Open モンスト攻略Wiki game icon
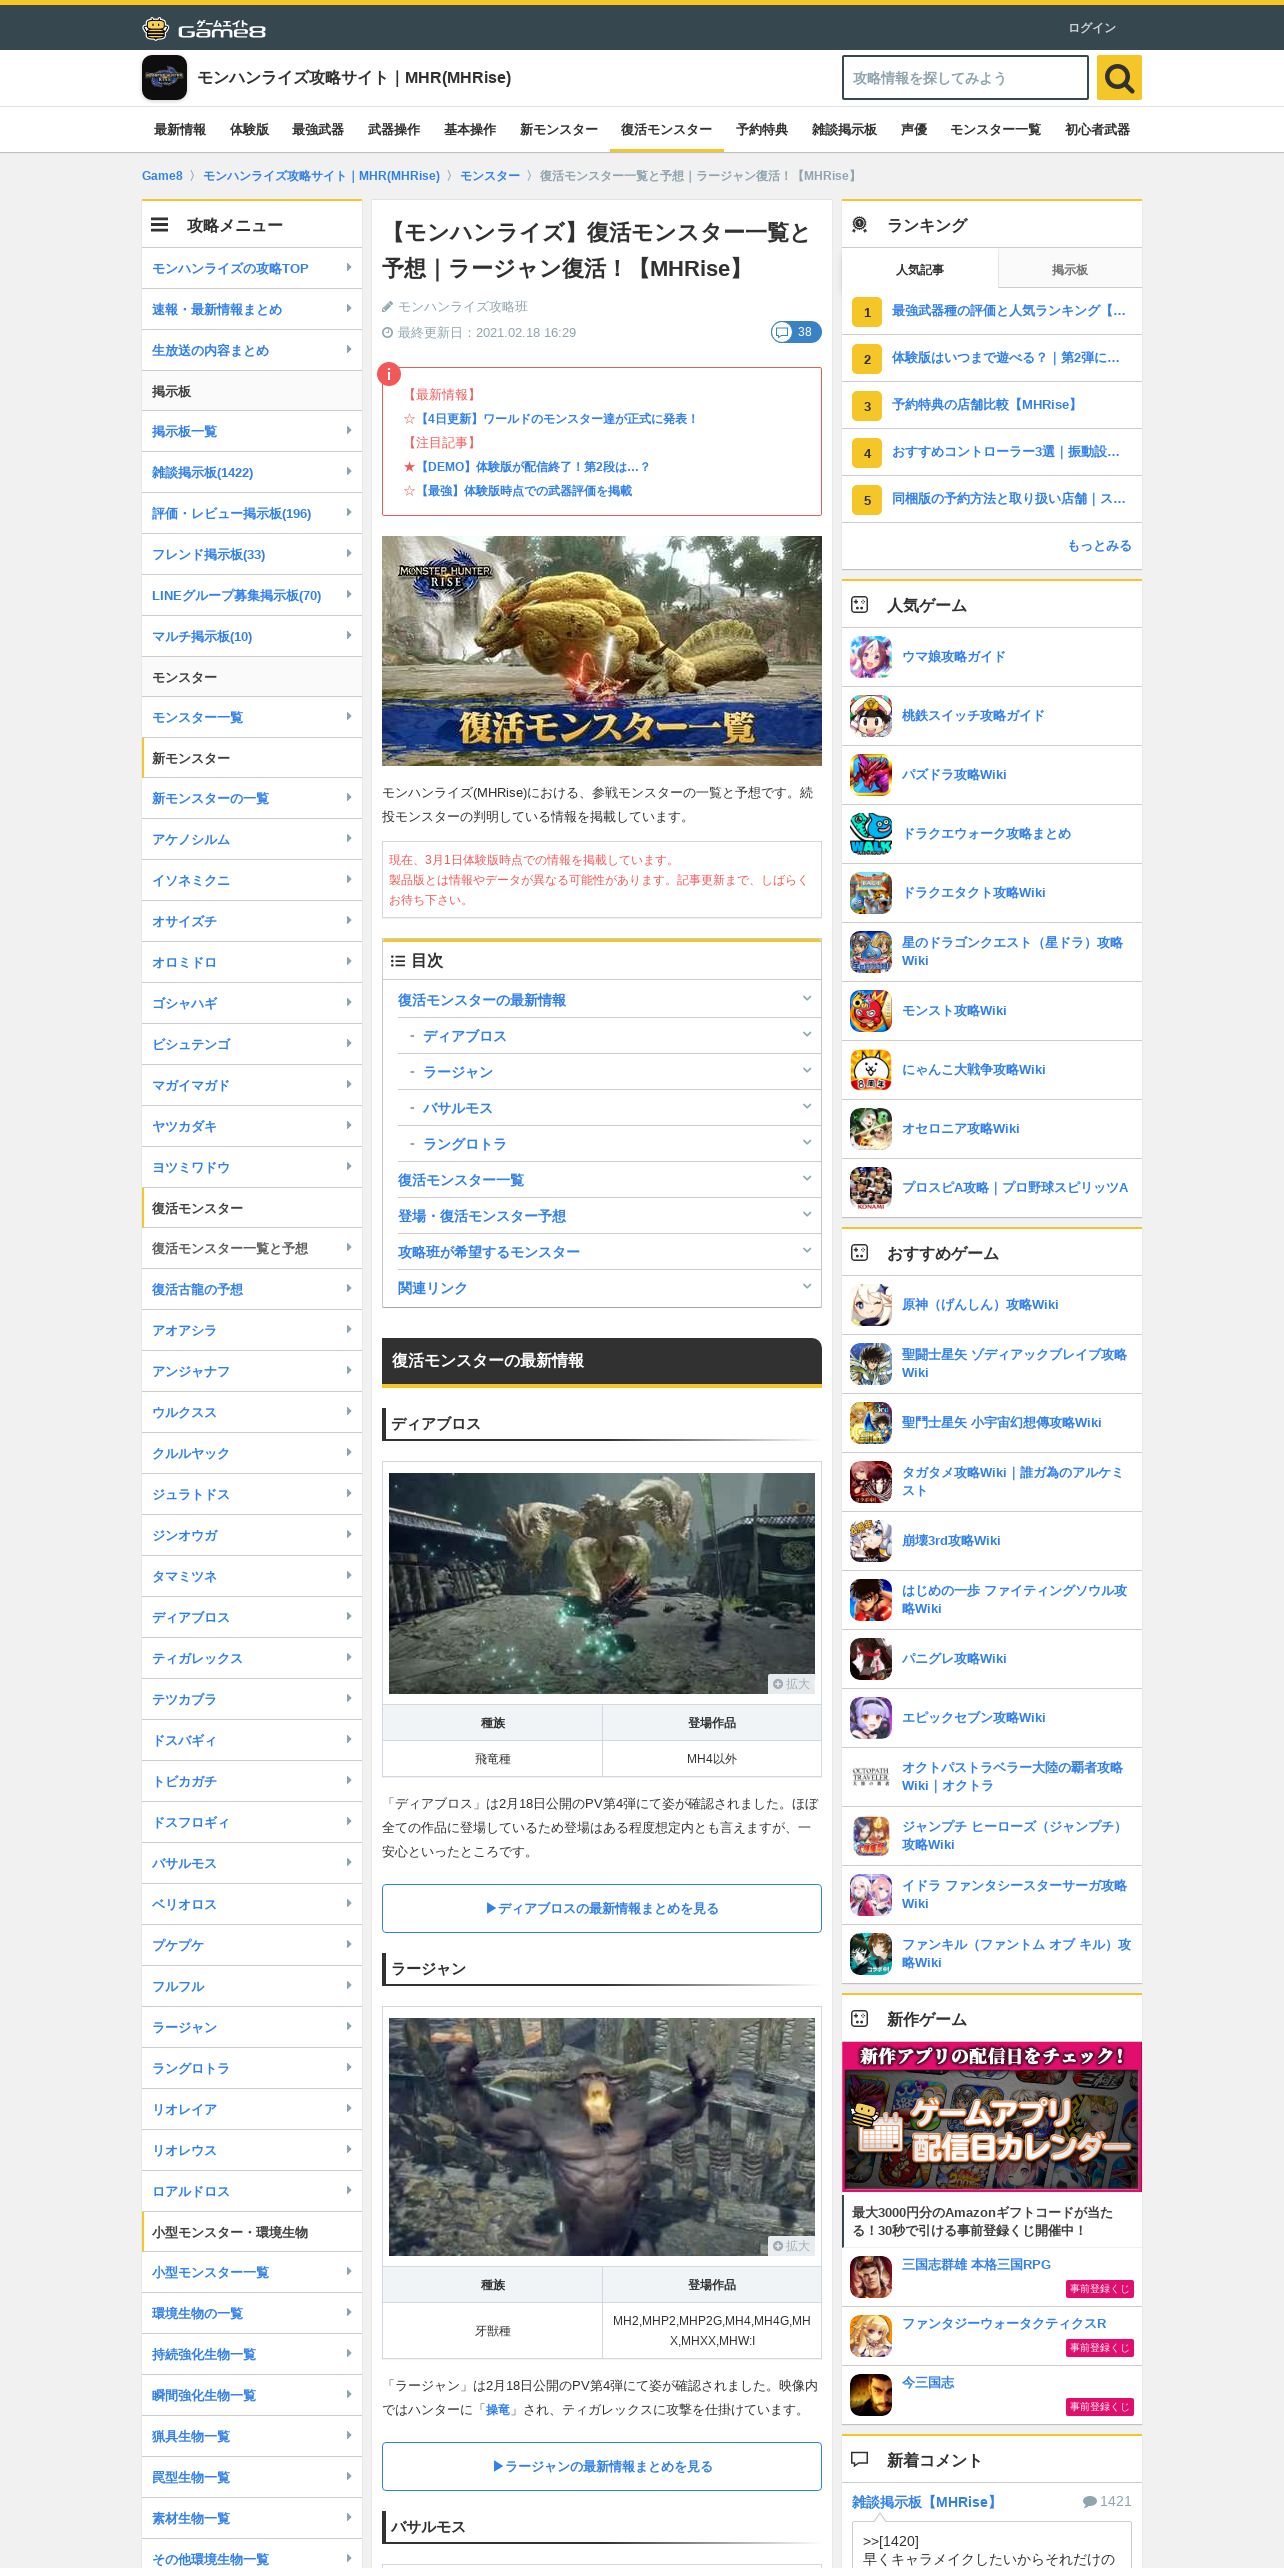Image resolution: width=1284 pixels, height=2568 pixels. click(870, 1011)
